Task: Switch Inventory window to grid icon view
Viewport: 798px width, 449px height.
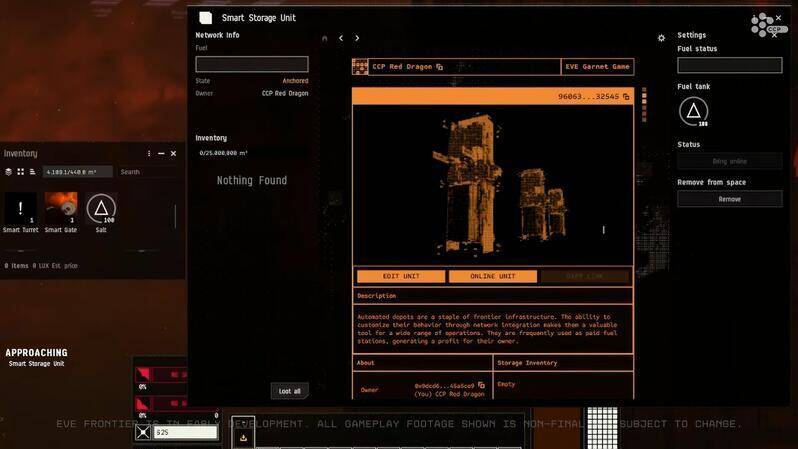Action: (x=21, y=172)
